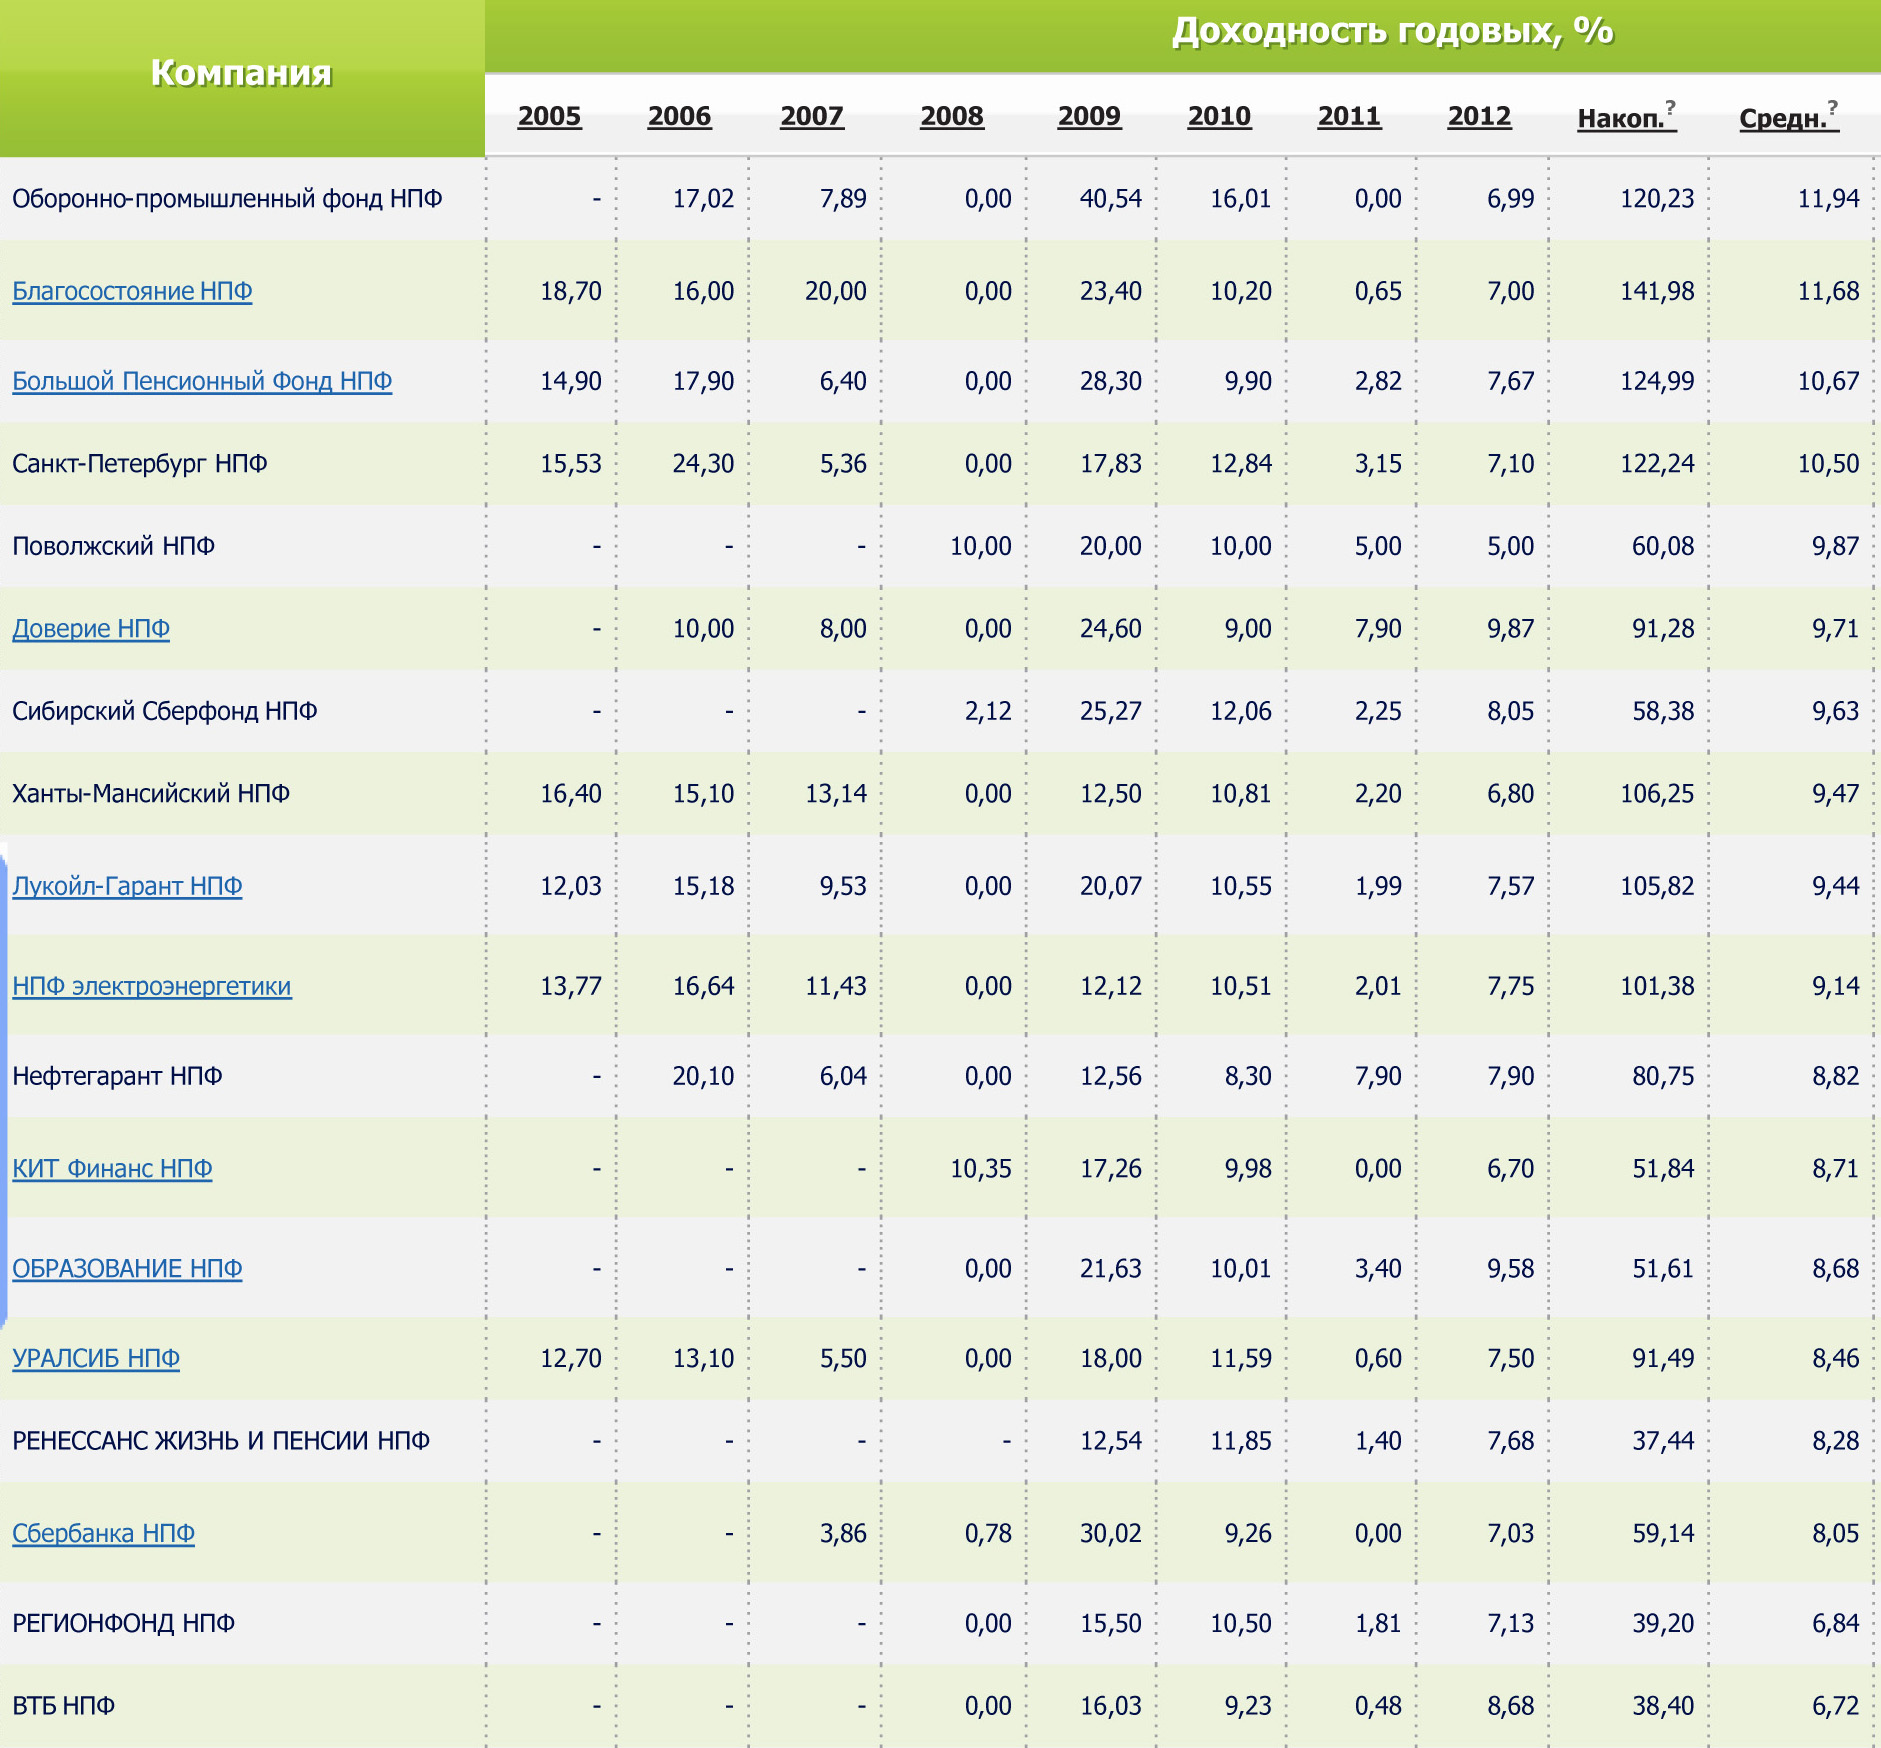Open the КИТ Финанс НПФ link
Image resolution: width=1881 pixels, height=1748 pixels.
click(x=112, y=1168)
